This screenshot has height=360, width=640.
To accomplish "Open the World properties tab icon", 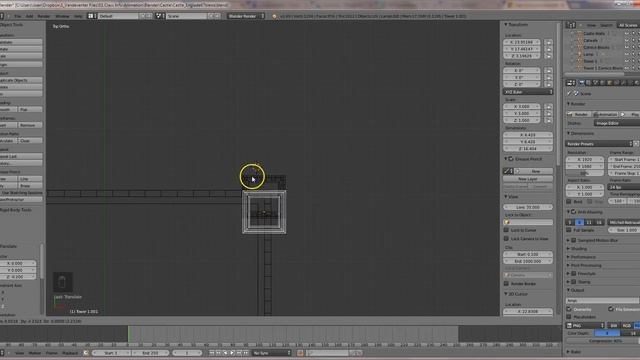I will 602,83.
